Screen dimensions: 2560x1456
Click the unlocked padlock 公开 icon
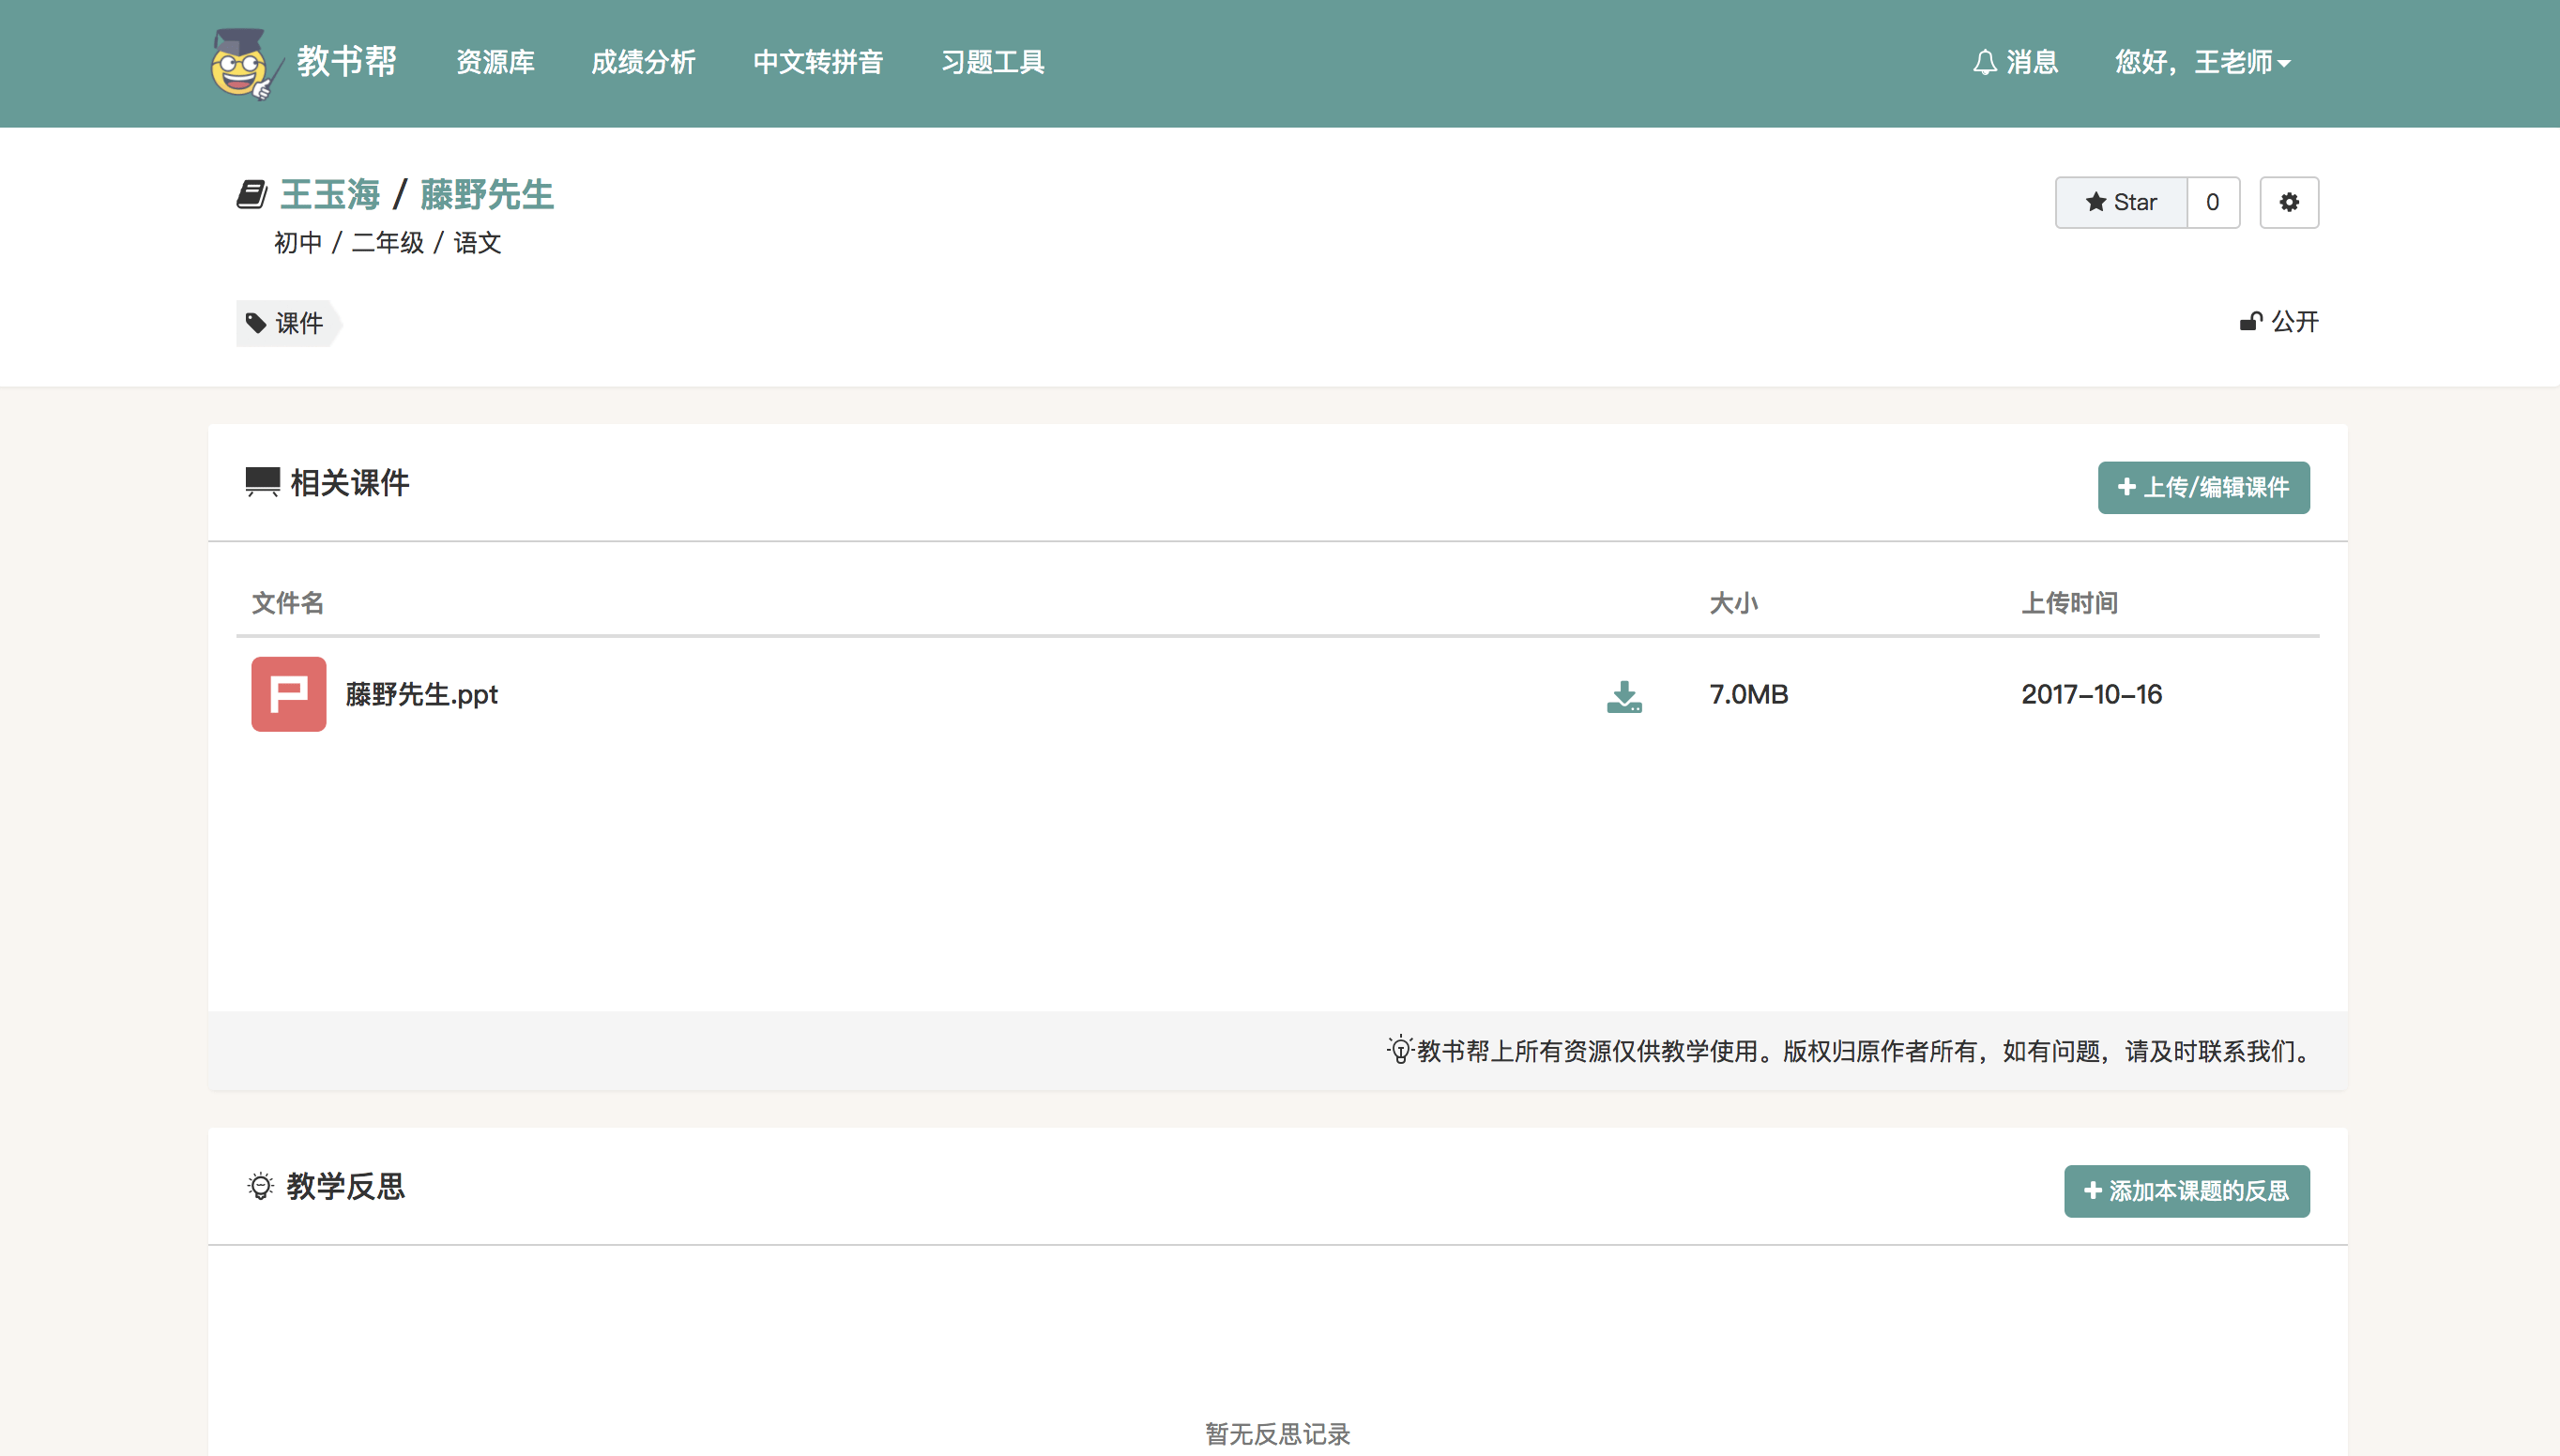(x=2250, y=322)
